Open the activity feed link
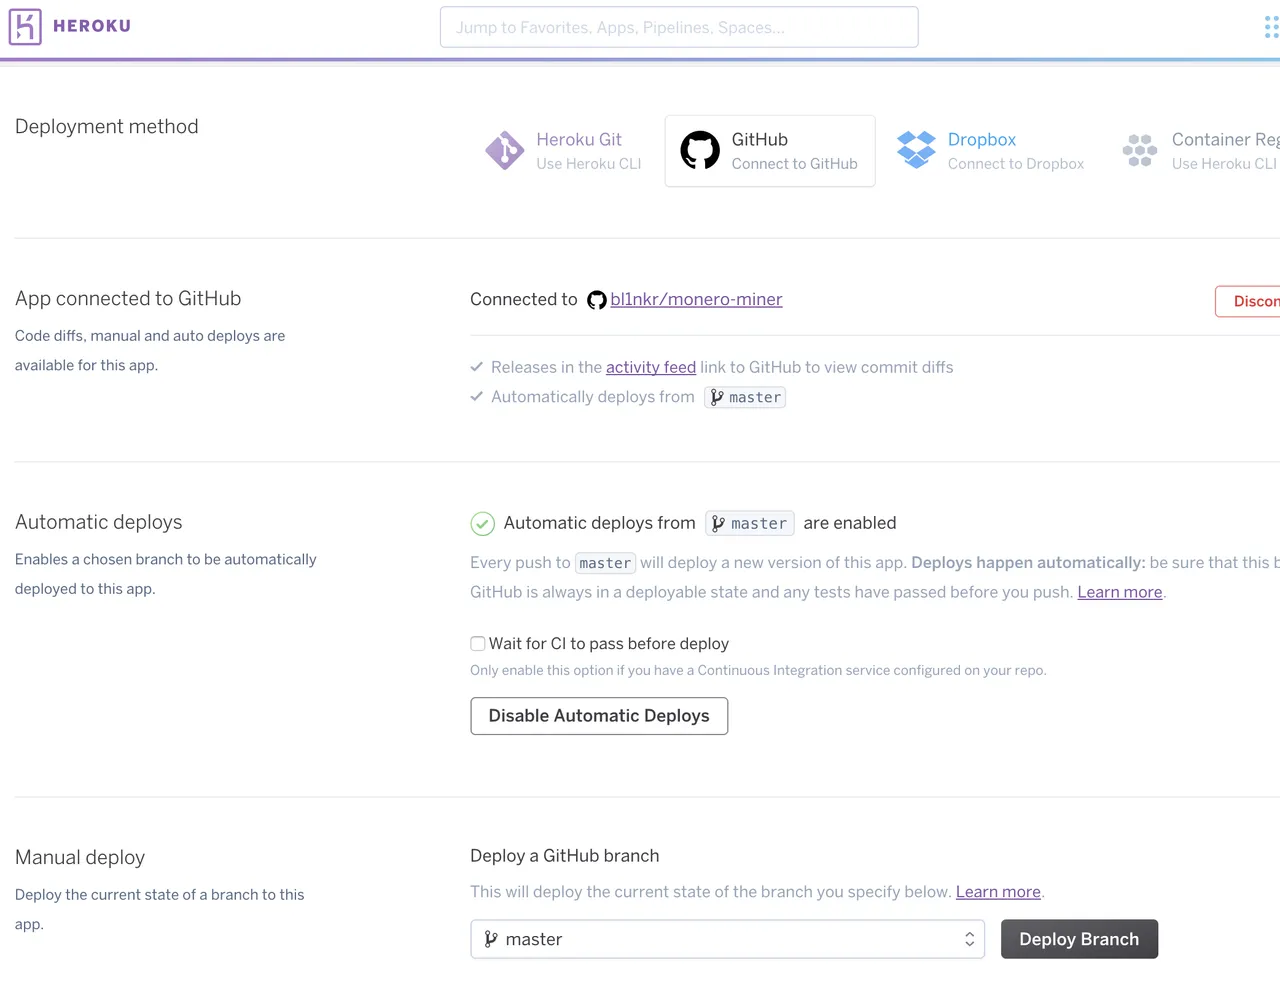The width and height of the screenshot is (1280, 1001). tap(651, 367)
